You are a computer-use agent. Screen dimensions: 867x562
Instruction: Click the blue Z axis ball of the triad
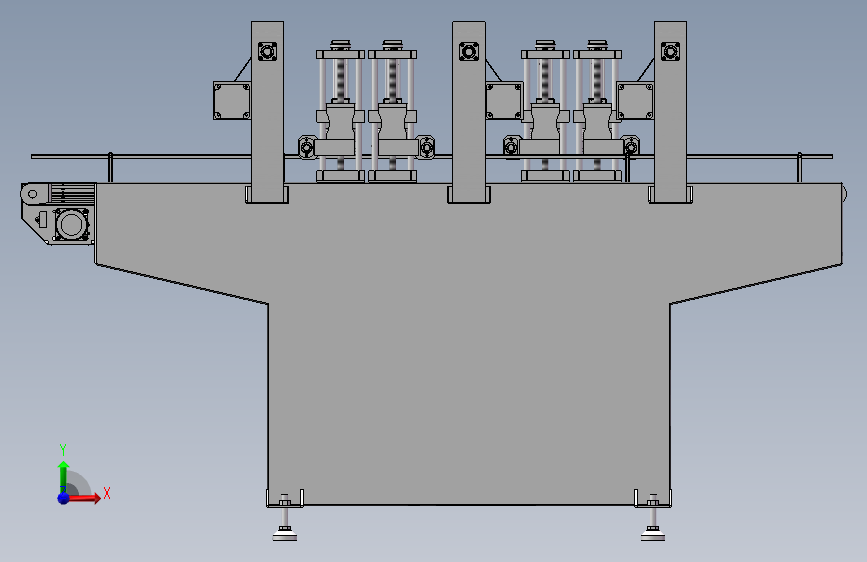(x=64, y=498)
